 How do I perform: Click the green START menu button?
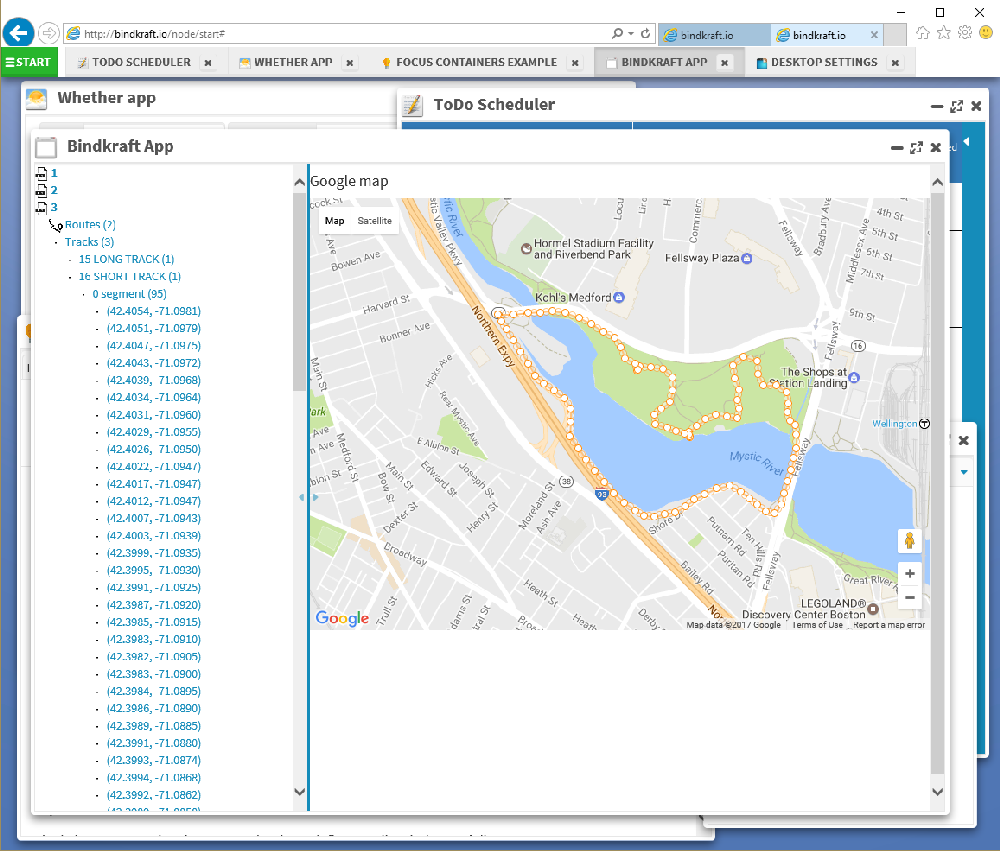(x=29, y=62)
